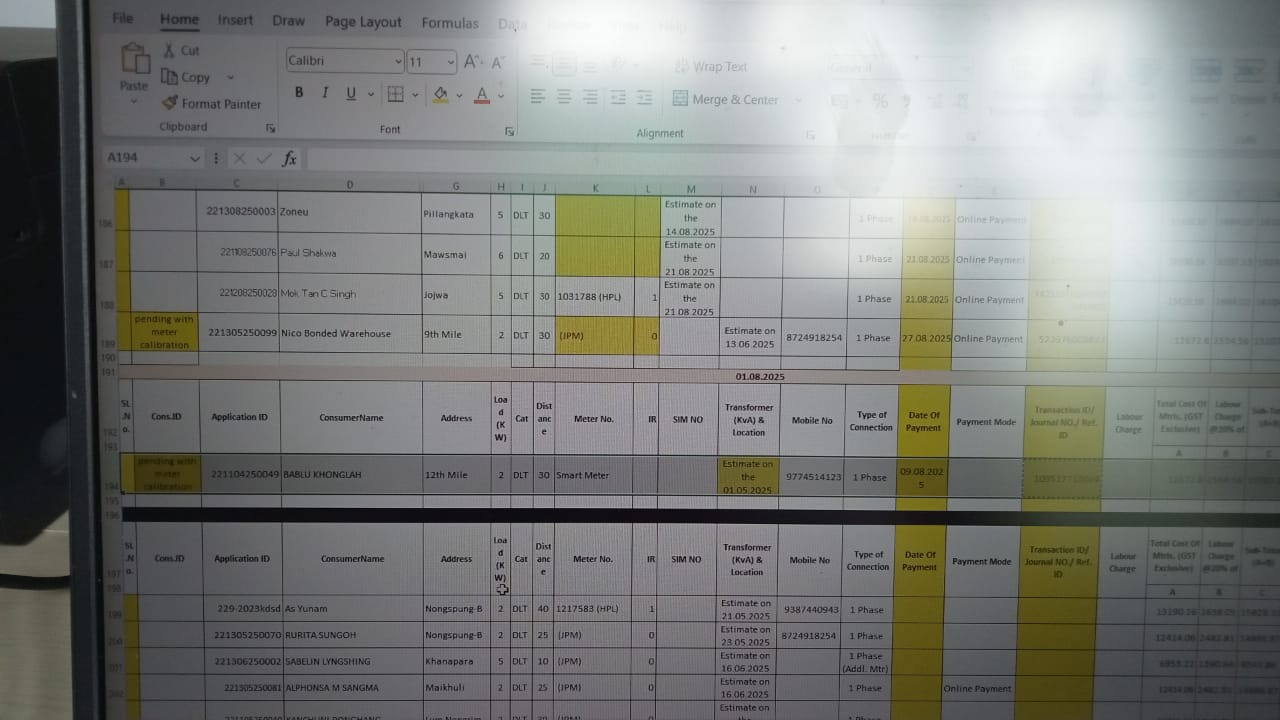
Task: Select the date heading '01.08.2025'
Action: click(x=760, y=377)
